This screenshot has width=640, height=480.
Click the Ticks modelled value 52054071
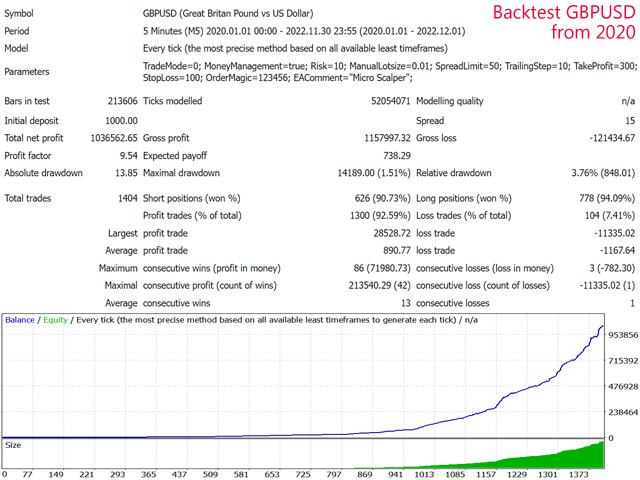[x=390, y=101]
